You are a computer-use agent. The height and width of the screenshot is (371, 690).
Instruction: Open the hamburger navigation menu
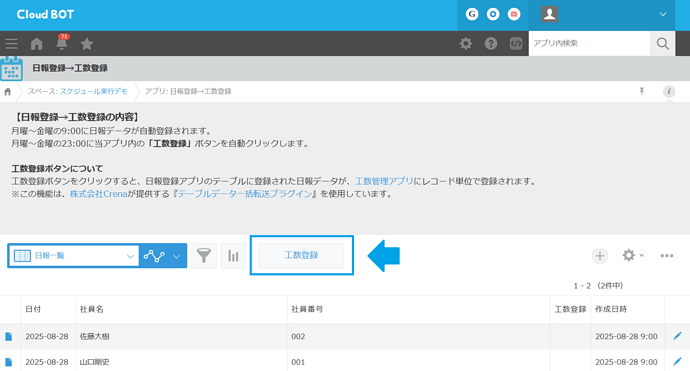[x=11, y=44]
